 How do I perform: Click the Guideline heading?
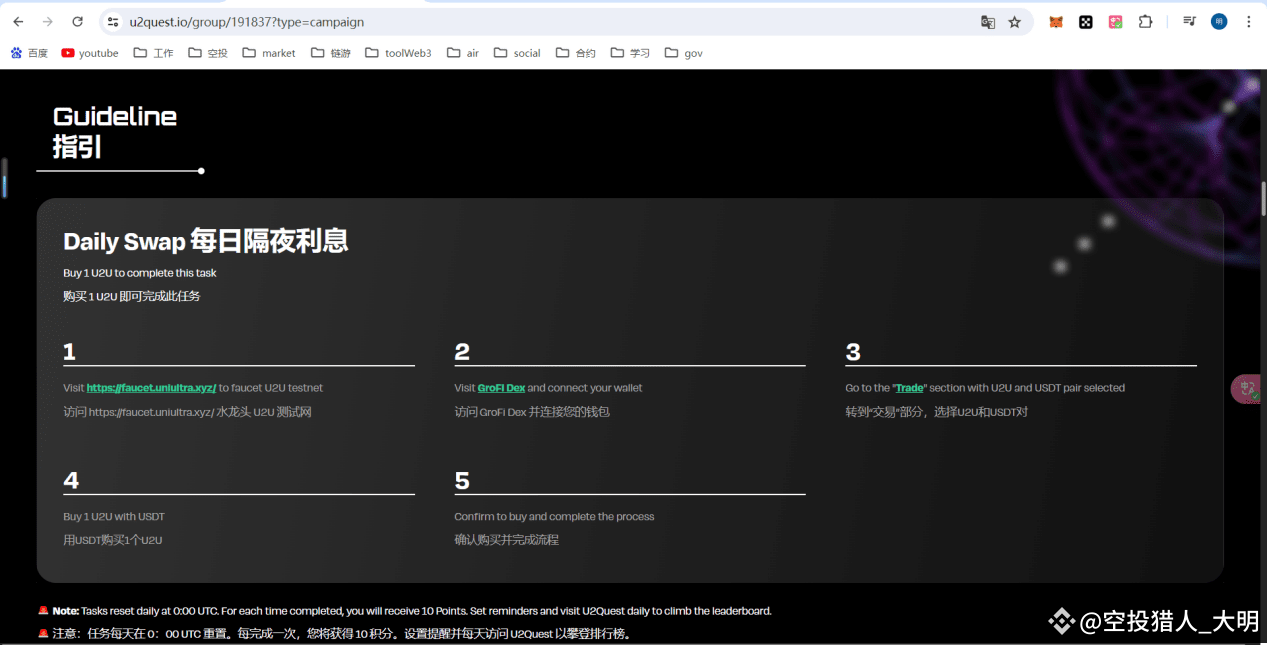(115, 116)
